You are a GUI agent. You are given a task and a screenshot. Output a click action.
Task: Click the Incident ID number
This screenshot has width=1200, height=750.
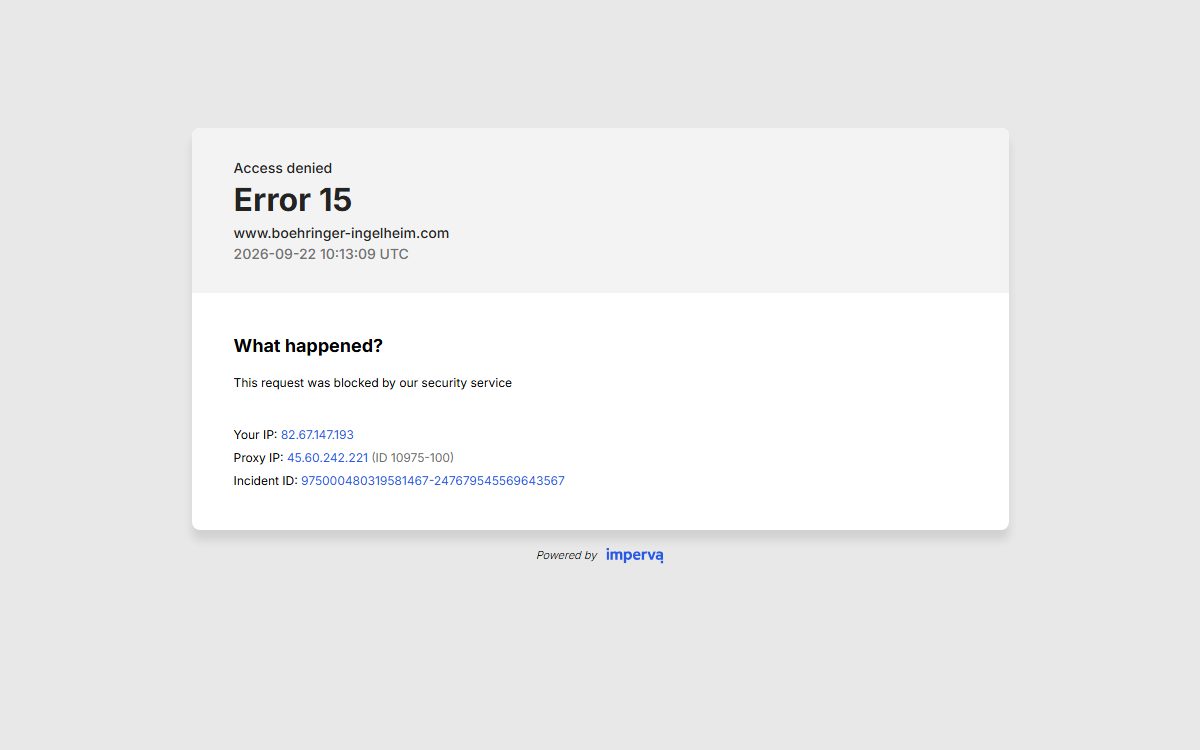(x=433, y=481)
